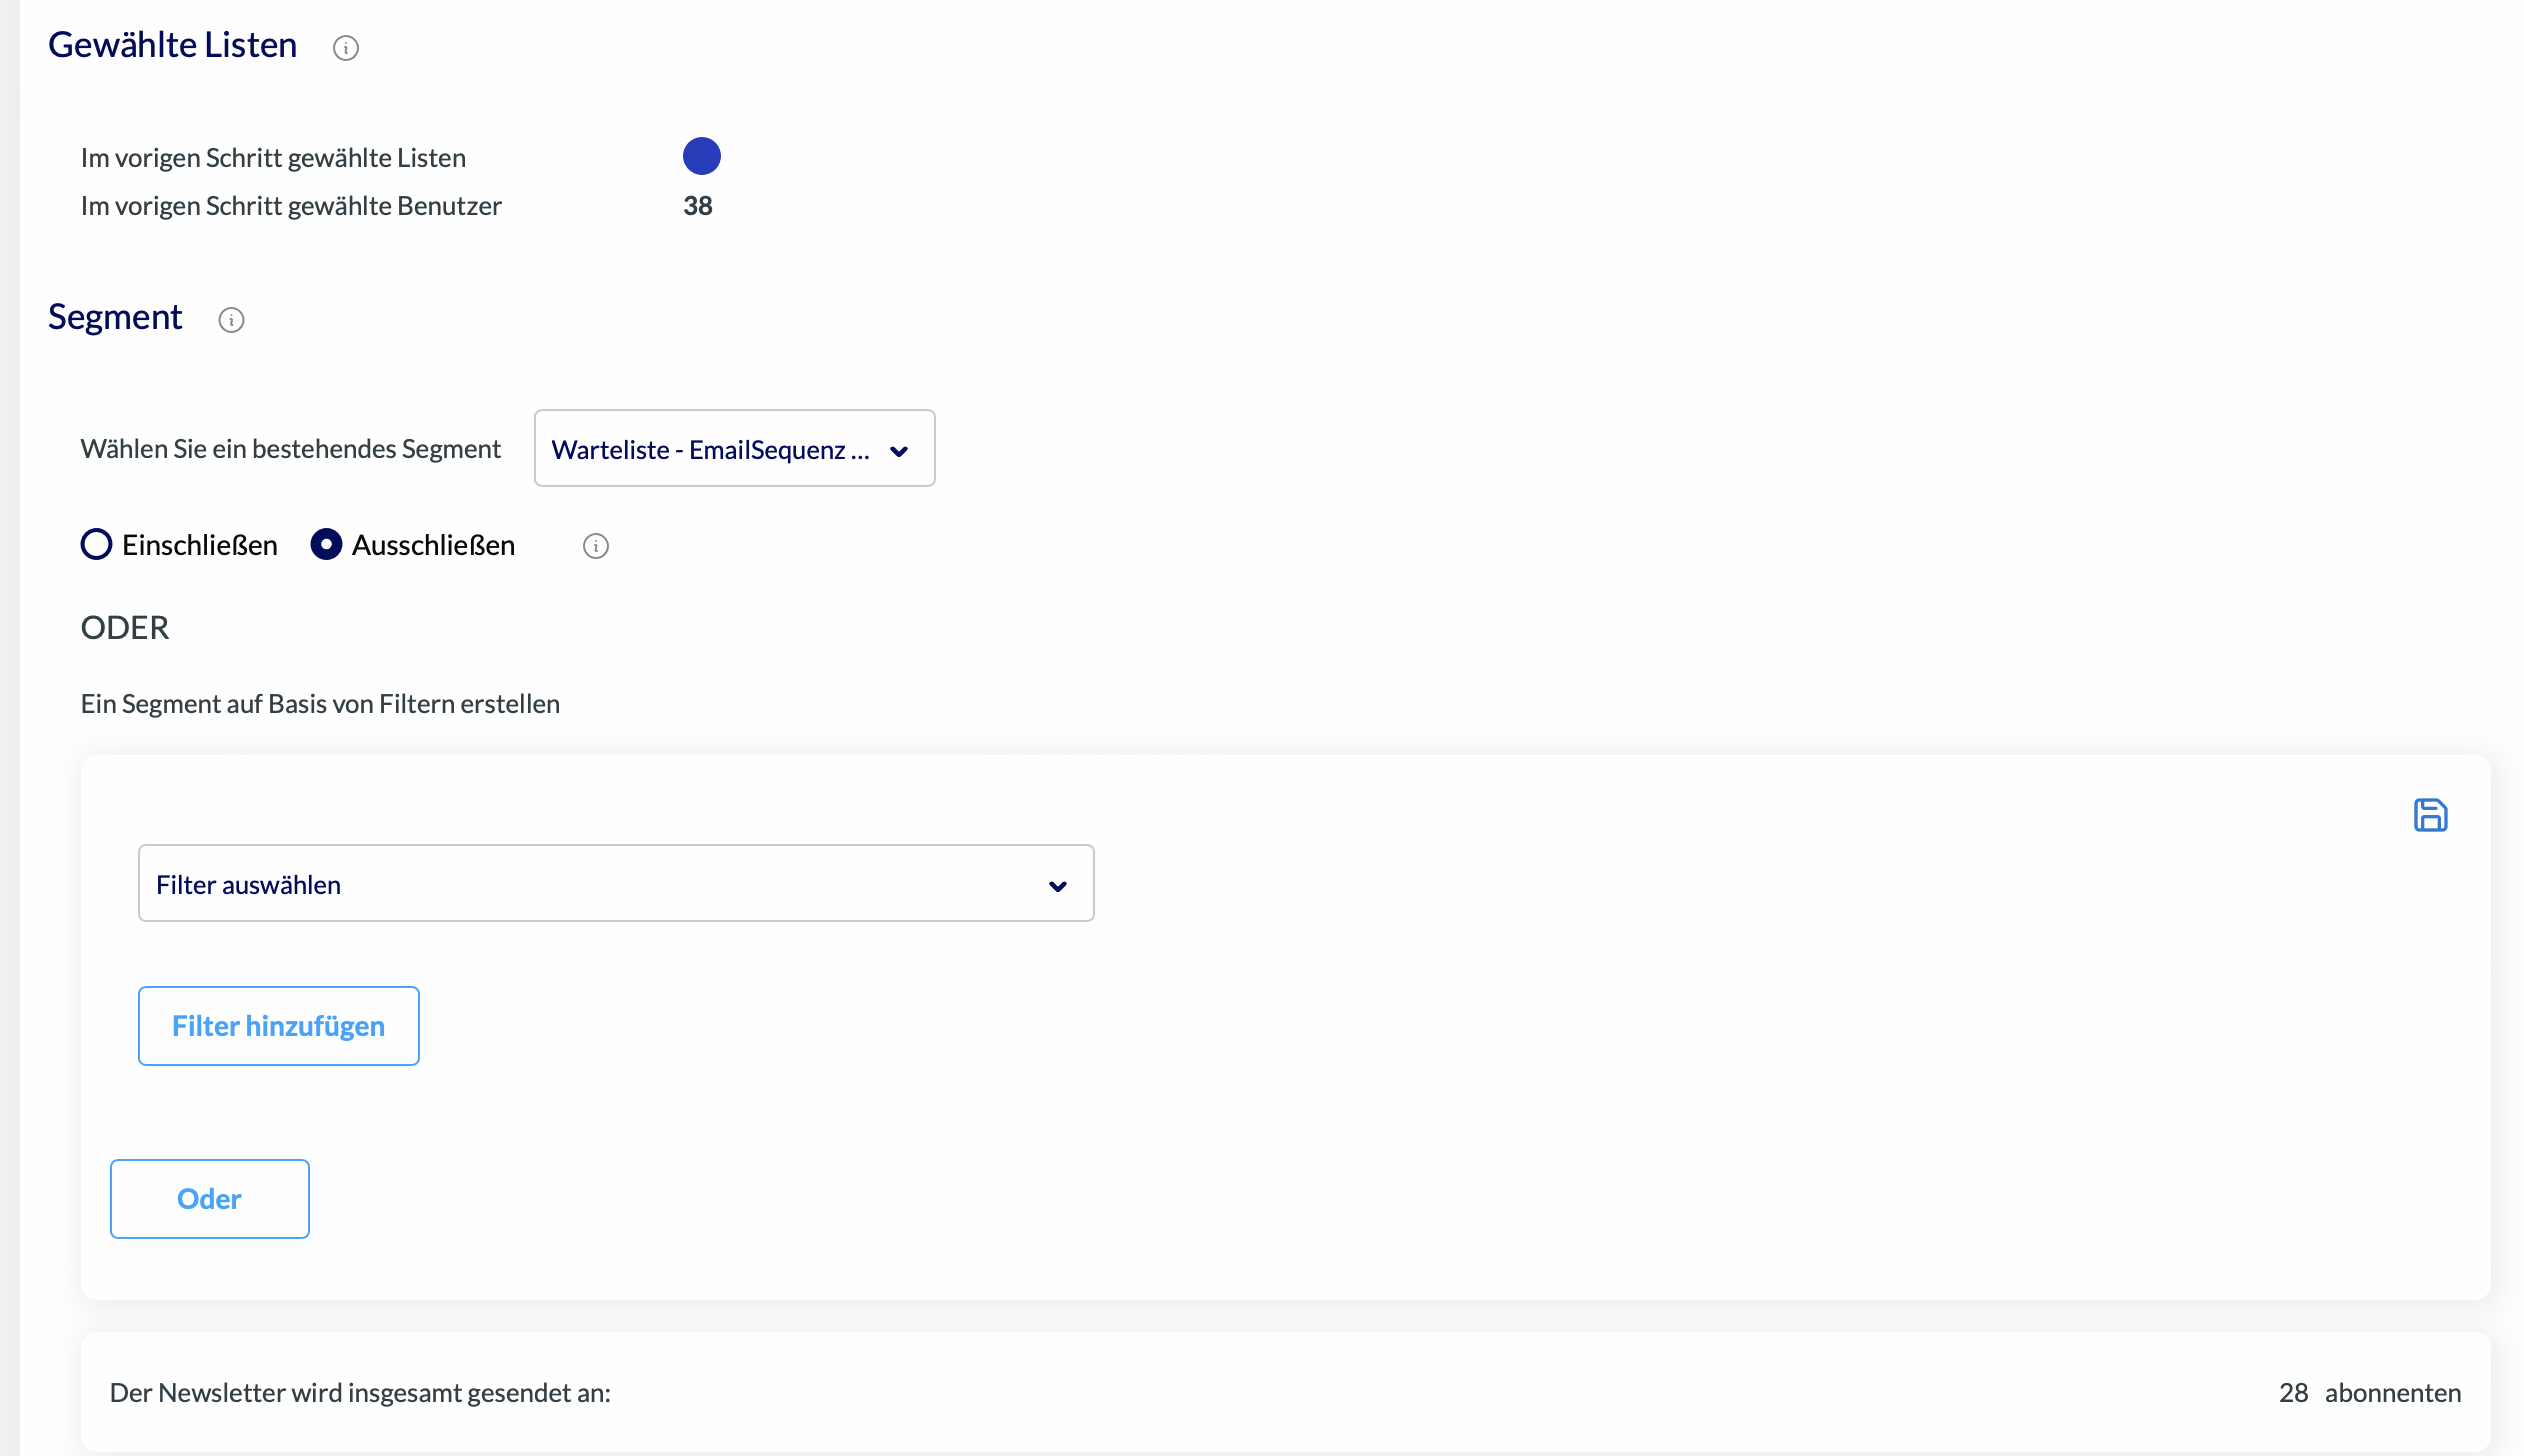The height and width of the screenshot is (1456, 2524).
Task: Open the Filter auswählen dropdown
Action: tap(600, 884)
